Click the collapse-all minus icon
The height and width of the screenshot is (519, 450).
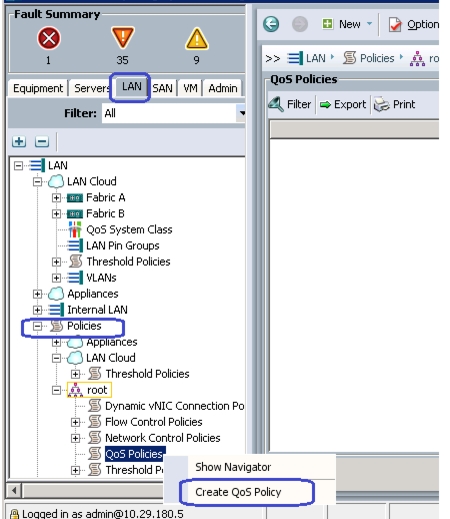(x=42, y=142)
